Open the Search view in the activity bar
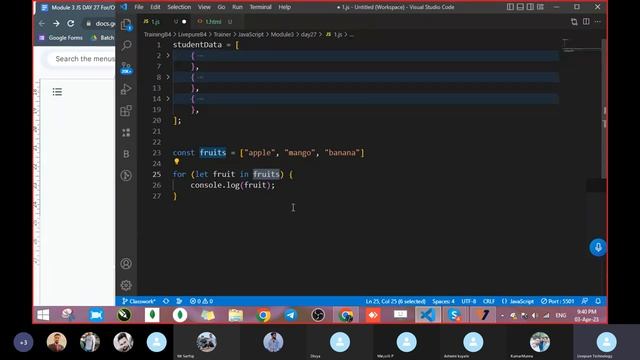This screenshot has width=640, height=360. 127,45
